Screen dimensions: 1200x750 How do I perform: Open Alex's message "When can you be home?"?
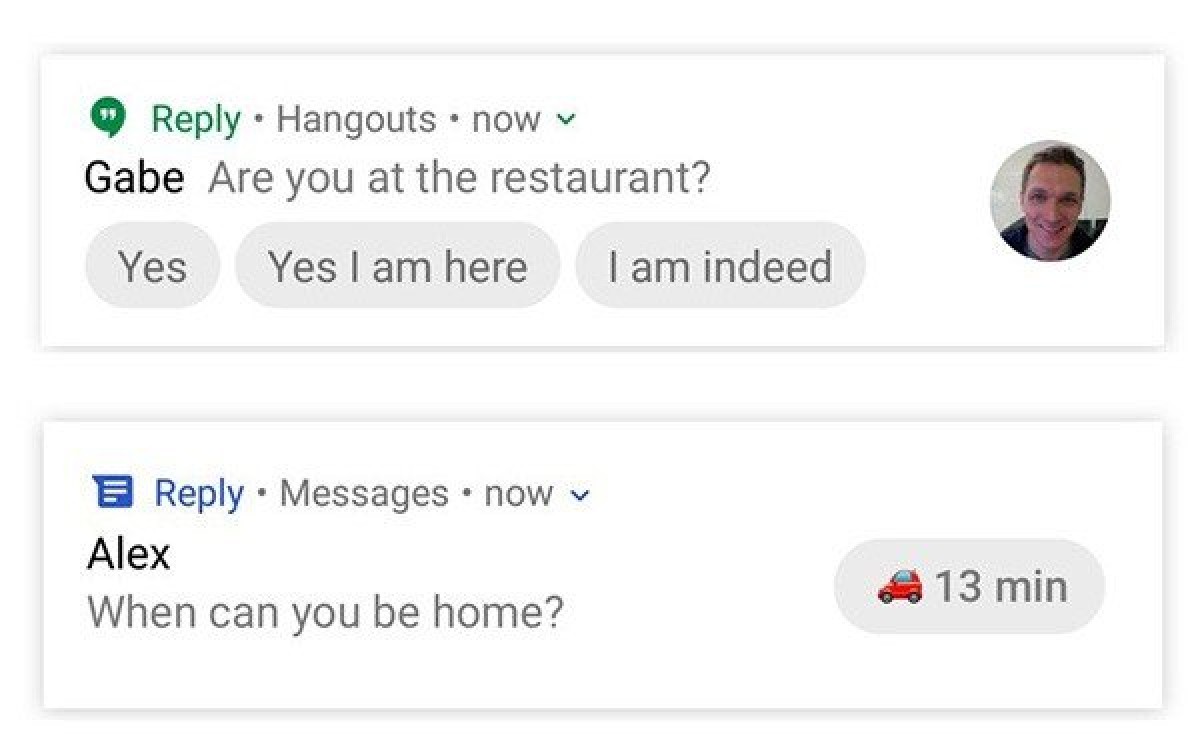(x=326, y=611)
